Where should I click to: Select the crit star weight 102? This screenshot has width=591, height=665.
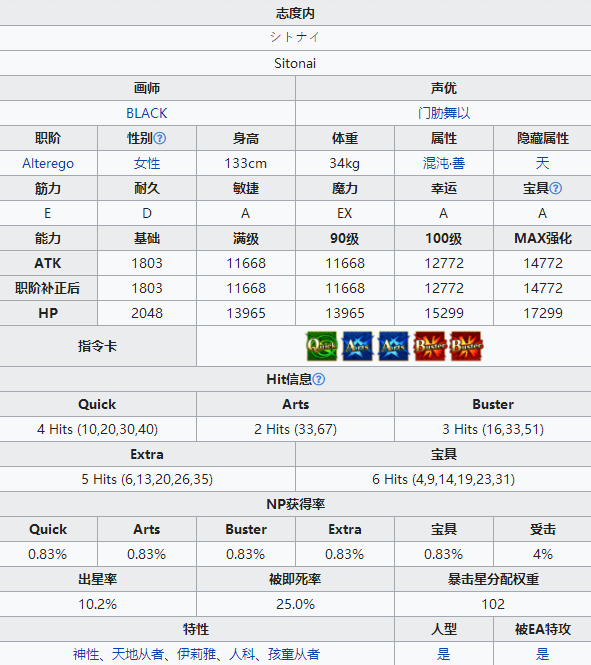[x=493, y=604]
